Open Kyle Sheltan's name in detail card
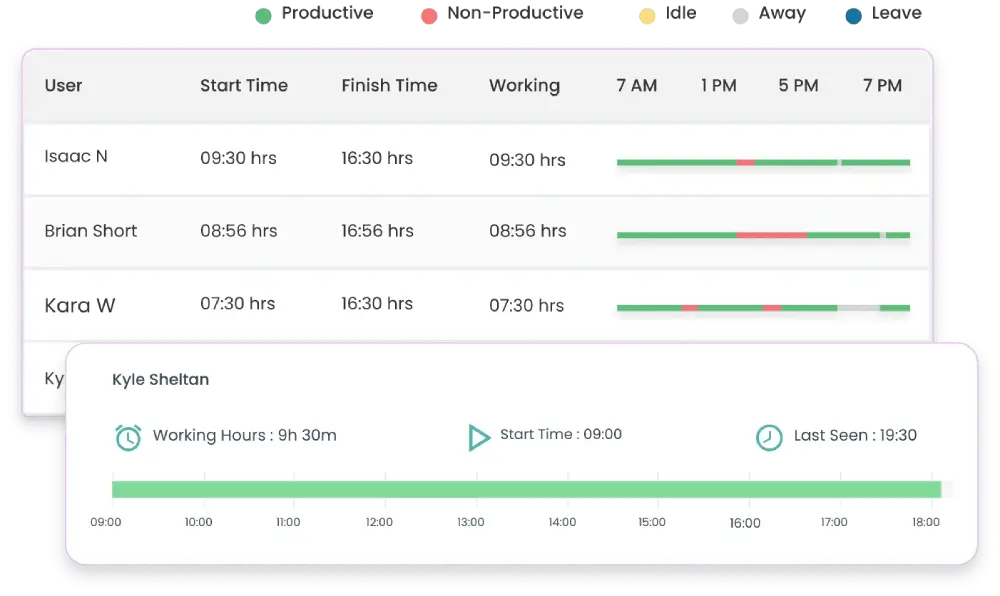This screenshot has height=596, width=1000. (x=161, y=379)
